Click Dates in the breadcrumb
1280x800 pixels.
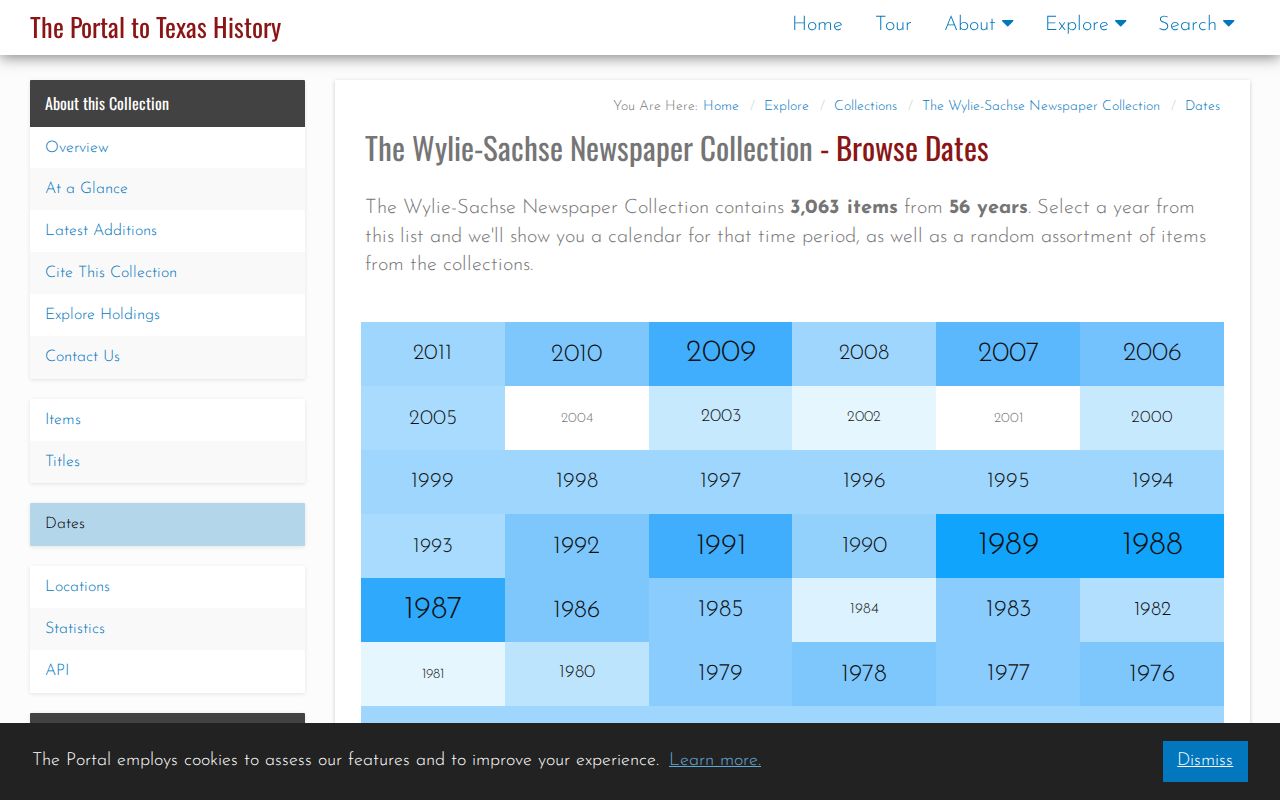click(x=1202, y=106)
